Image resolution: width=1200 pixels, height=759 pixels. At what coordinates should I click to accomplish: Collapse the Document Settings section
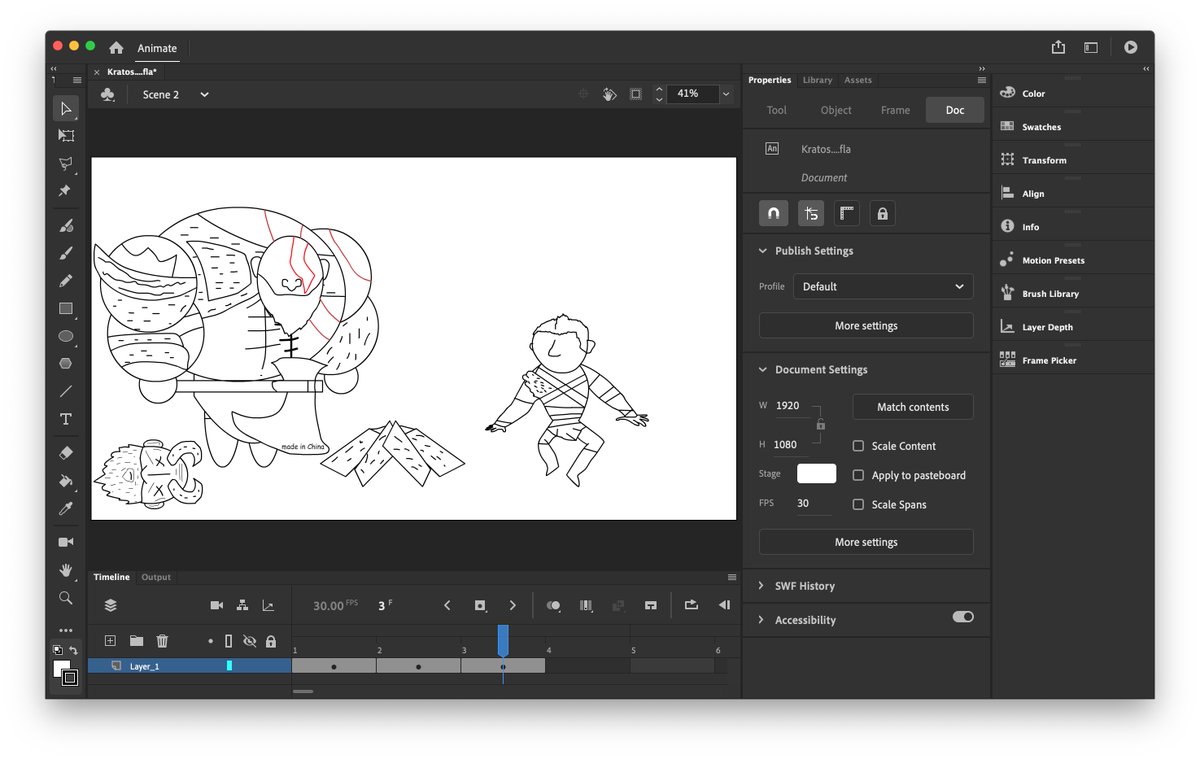[762, 370]
